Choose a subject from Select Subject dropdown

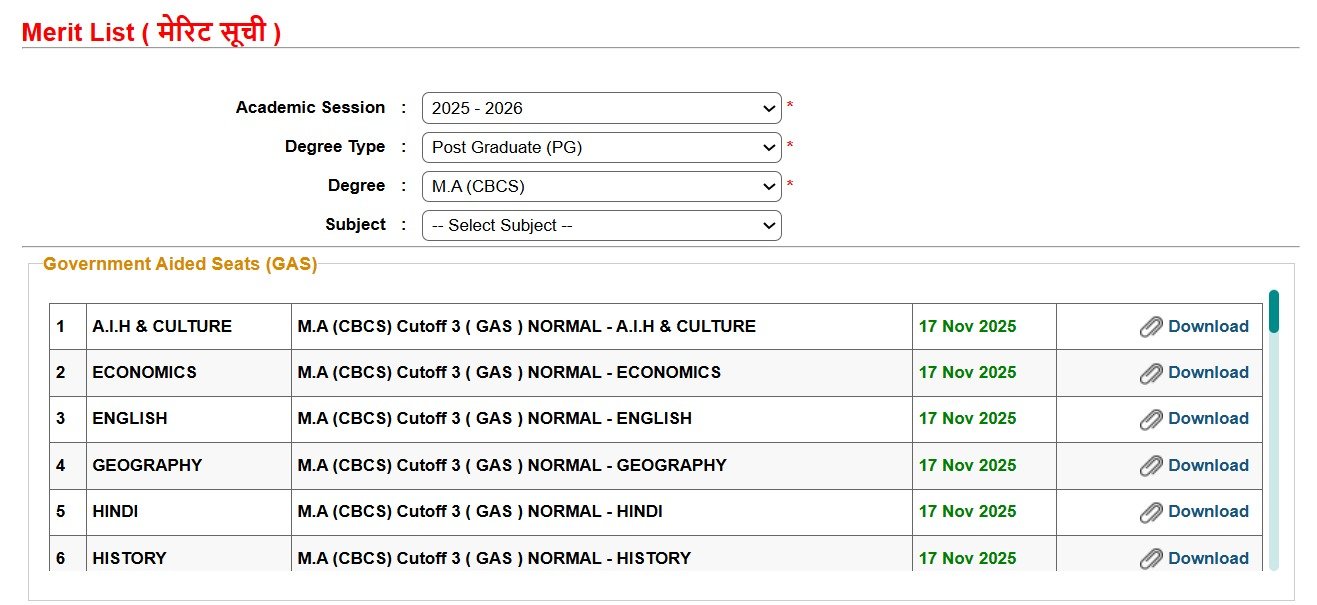click(x=601, y=225)
